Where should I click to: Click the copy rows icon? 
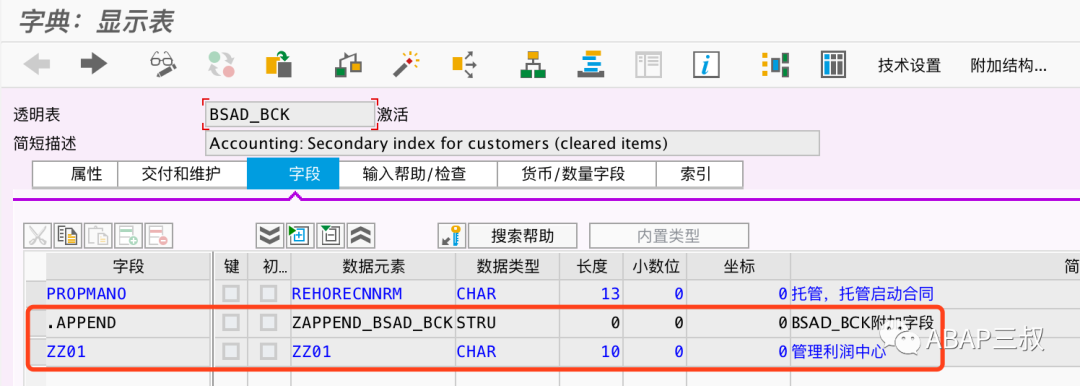(68, 236)
